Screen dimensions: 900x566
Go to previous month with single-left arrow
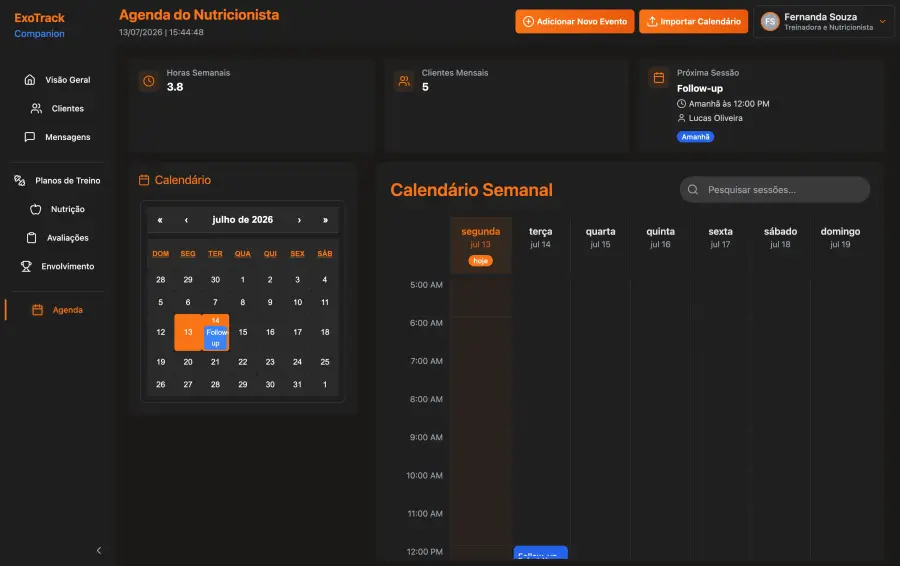(x=186, y=220)
